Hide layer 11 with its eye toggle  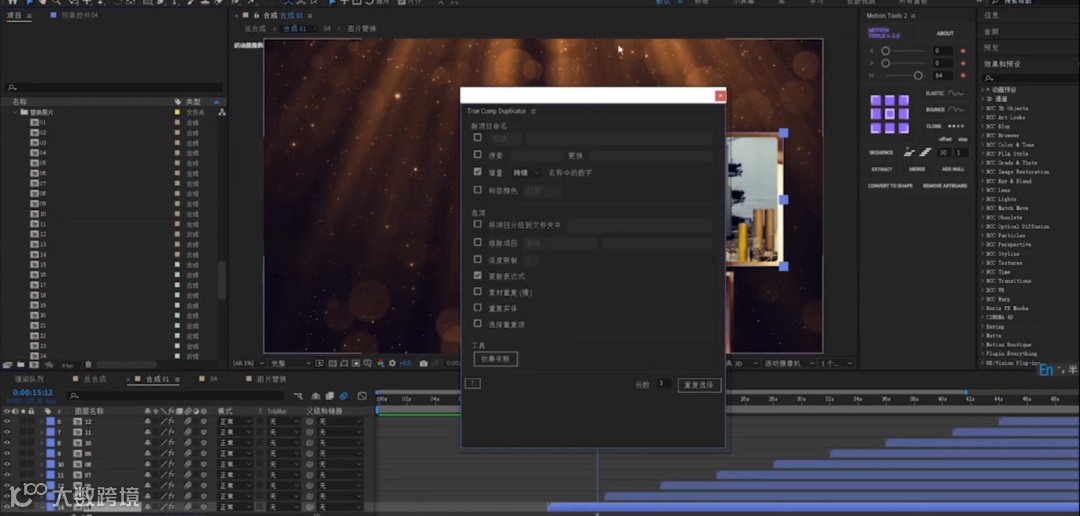point(7,432)
